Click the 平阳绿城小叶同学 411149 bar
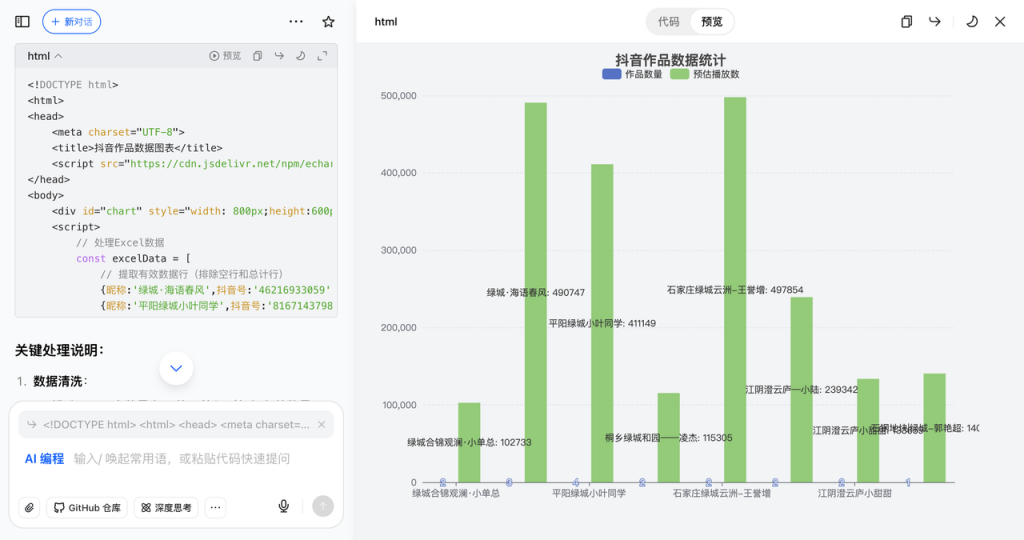The image size is (1024, 540). tap(602, 323)
